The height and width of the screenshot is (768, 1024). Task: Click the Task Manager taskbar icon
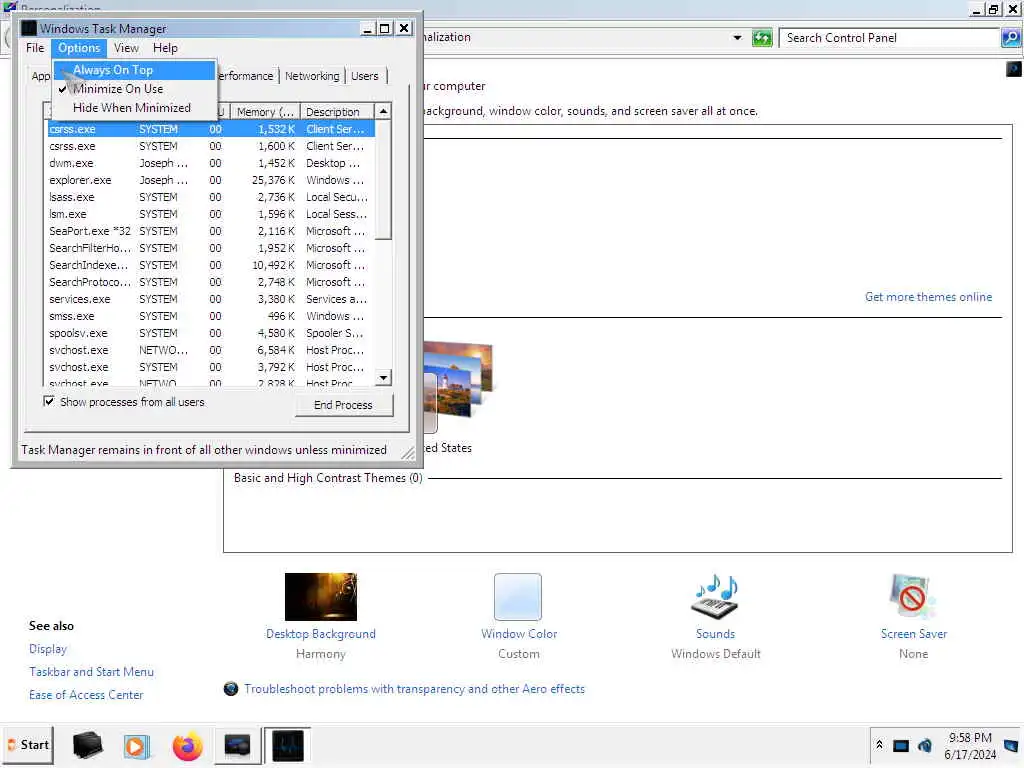click(x=288, y=746)
